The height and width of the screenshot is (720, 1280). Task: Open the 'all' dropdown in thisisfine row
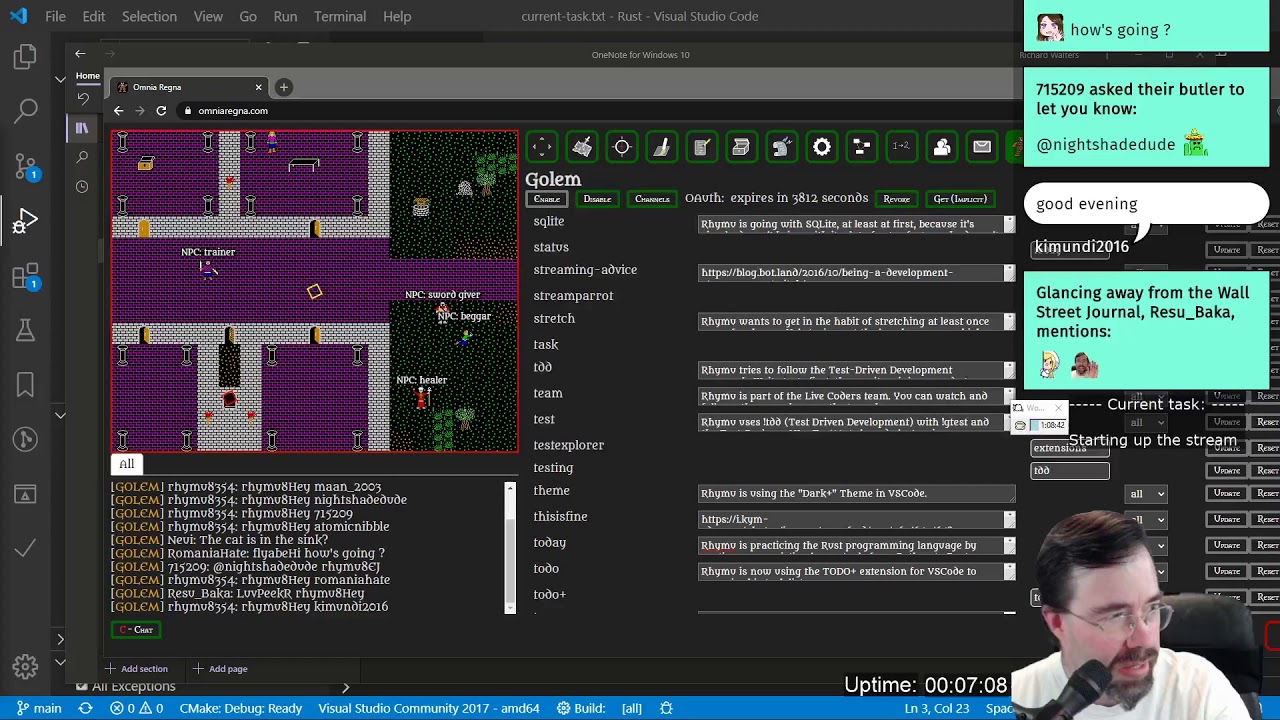(x=1146, y=520)
